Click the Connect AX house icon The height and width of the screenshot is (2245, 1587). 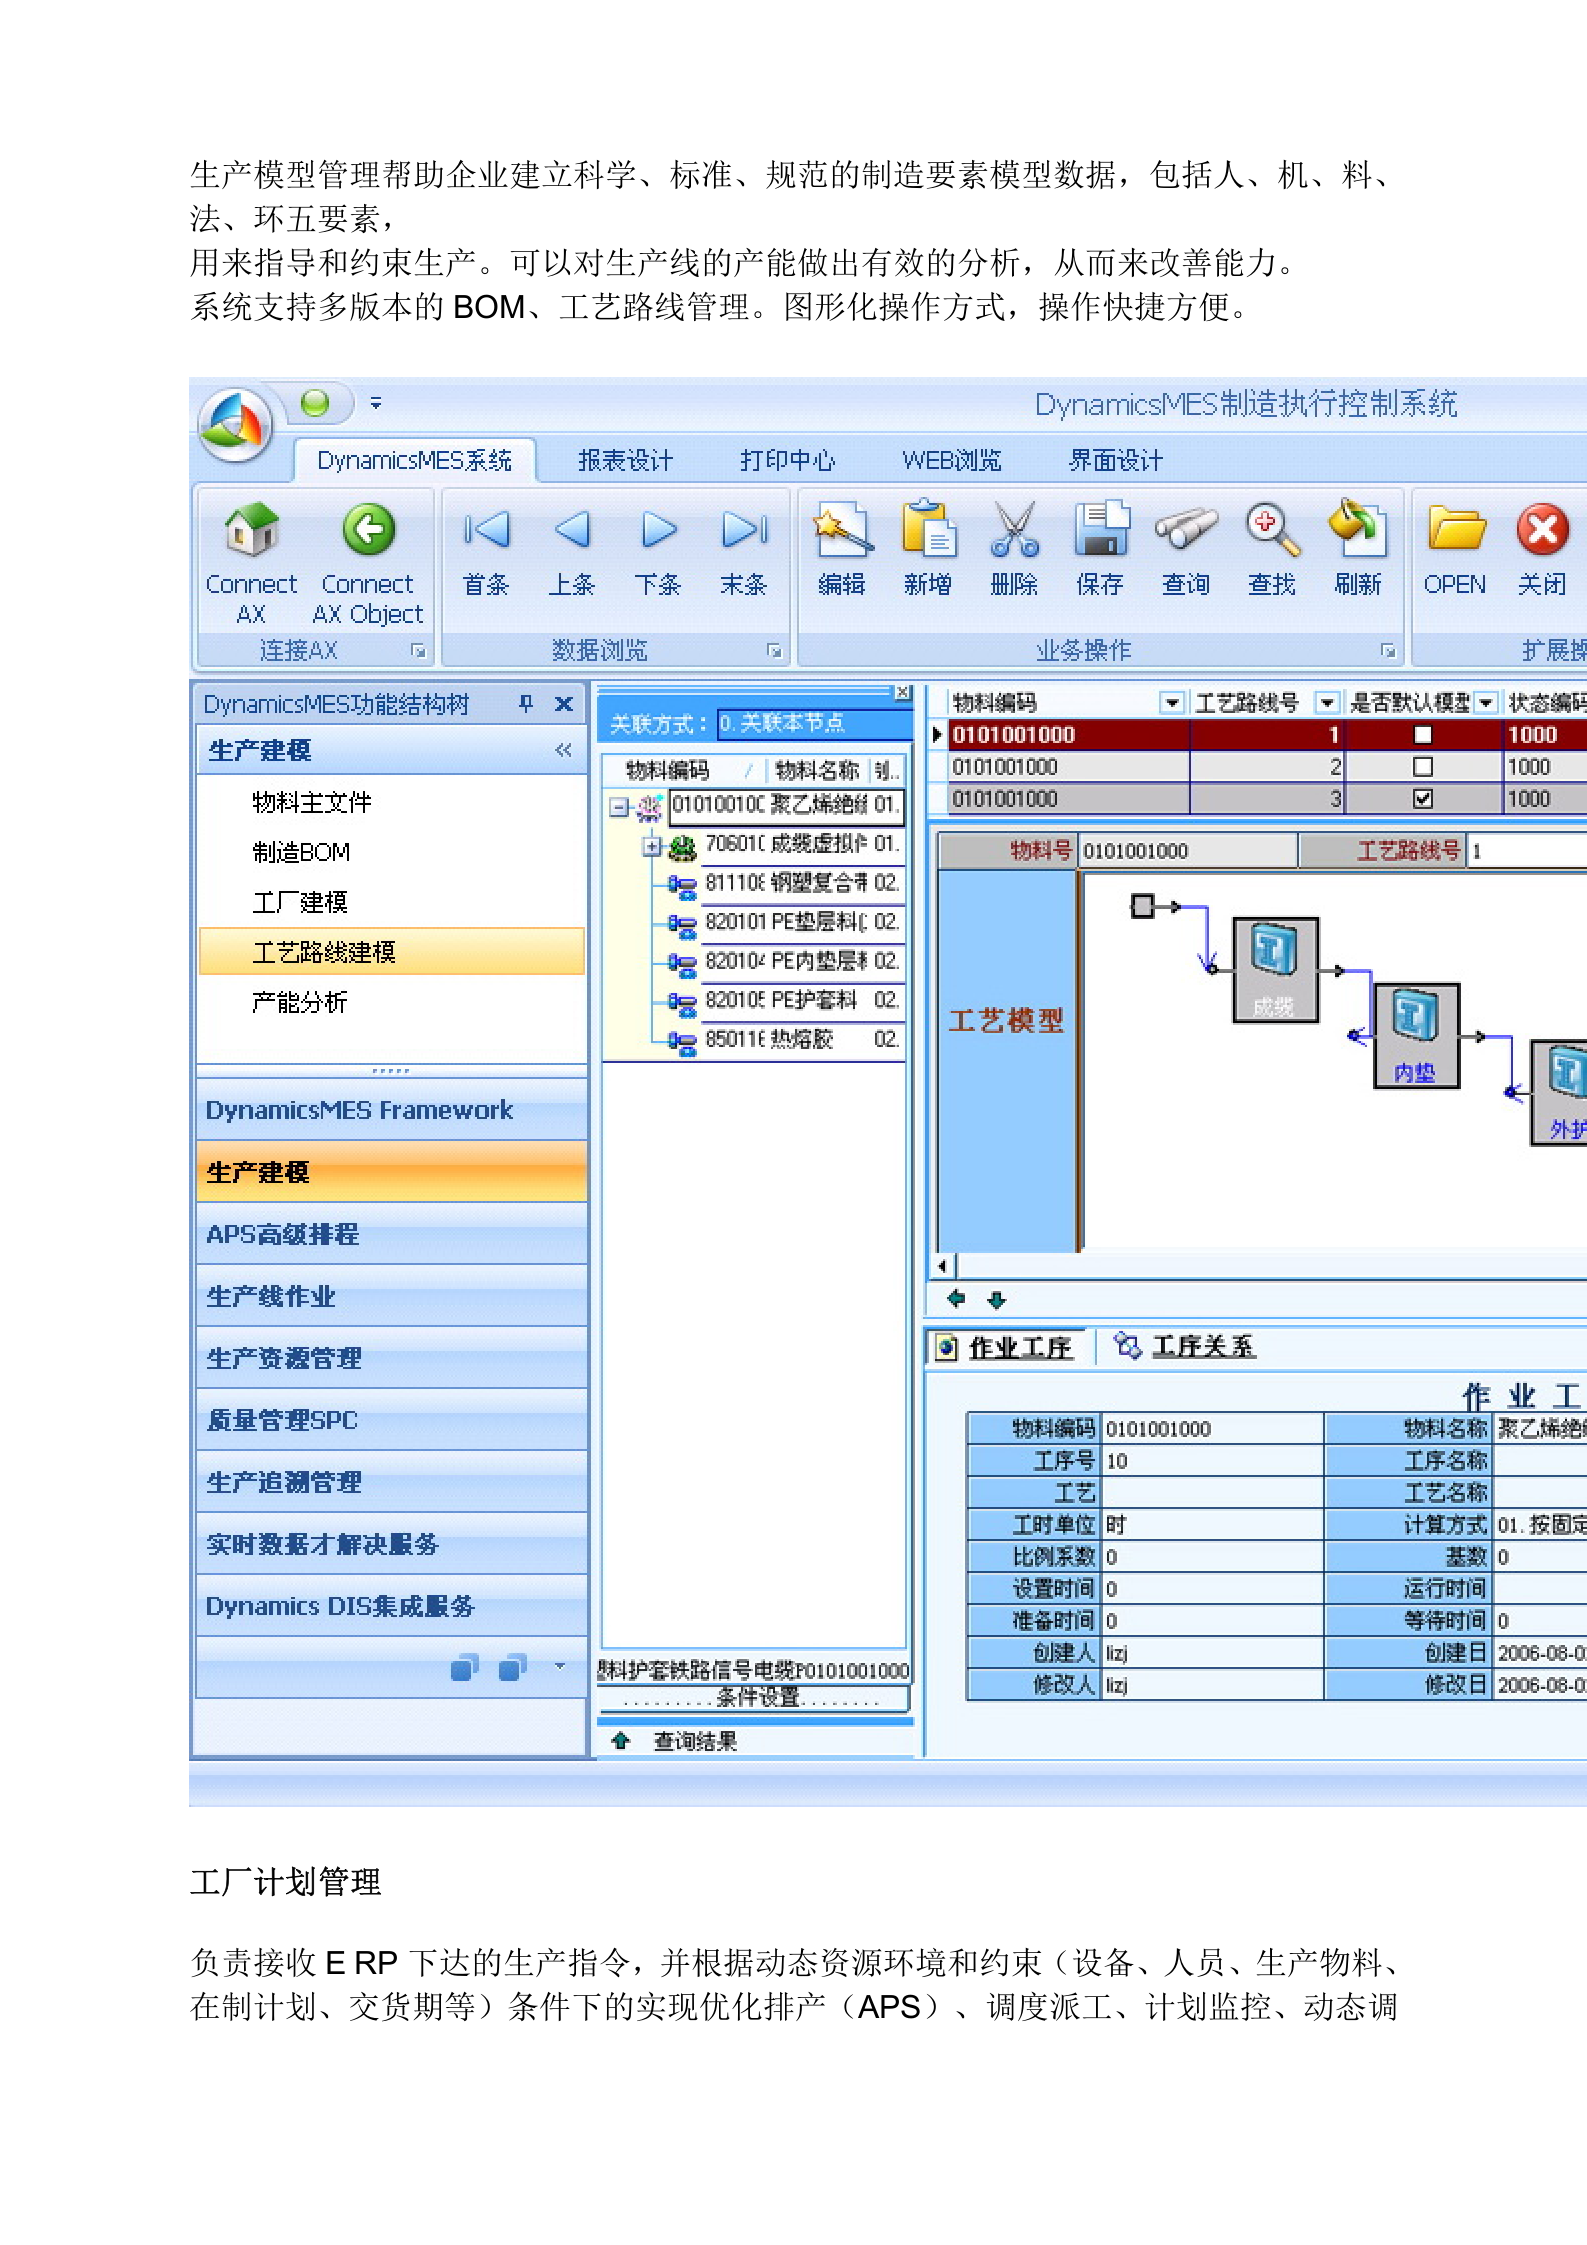pyautogui.click(x=251, y=530)
